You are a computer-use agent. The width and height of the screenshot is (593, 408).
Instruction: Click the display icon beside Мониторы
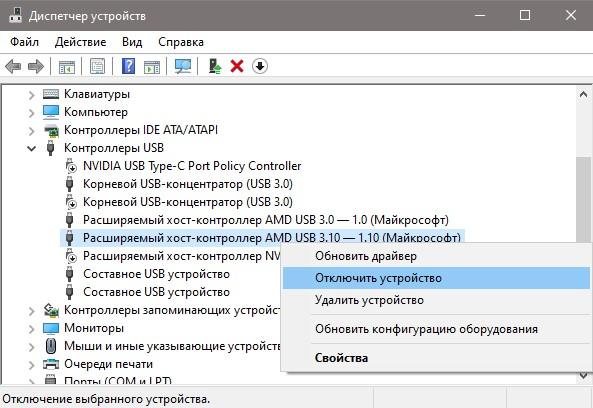pos(51,328)
